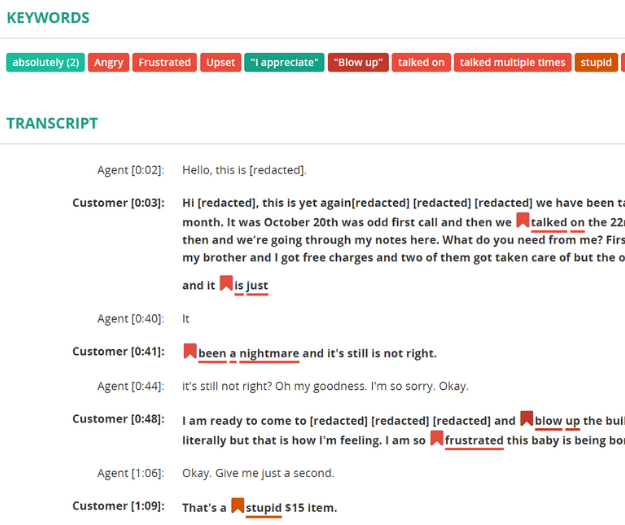Click the agent line "Okay. Give me just a second."
This screenshot has width=625, height=525.
click(x=258, y=473)
